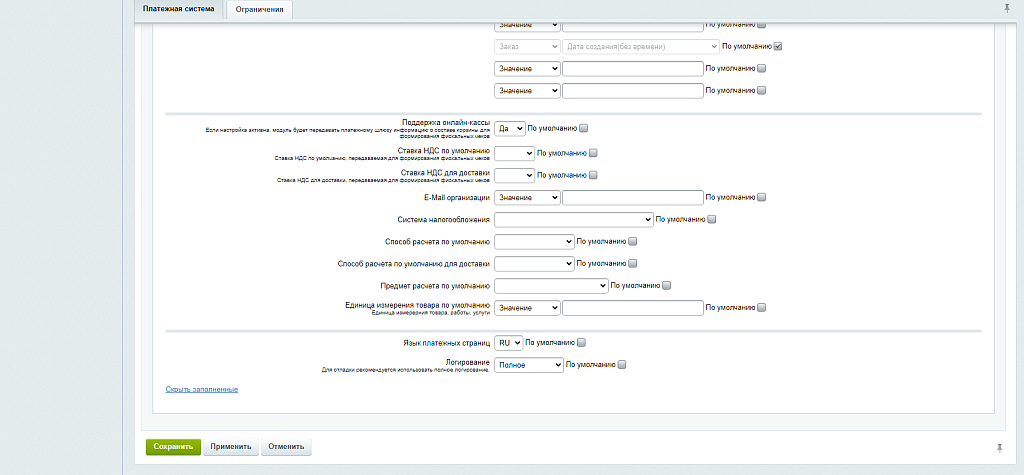Toggle По умолчанию for E-Mail организации
The width and height of the screenshot is (1024, 475).
tap(762, 197)
